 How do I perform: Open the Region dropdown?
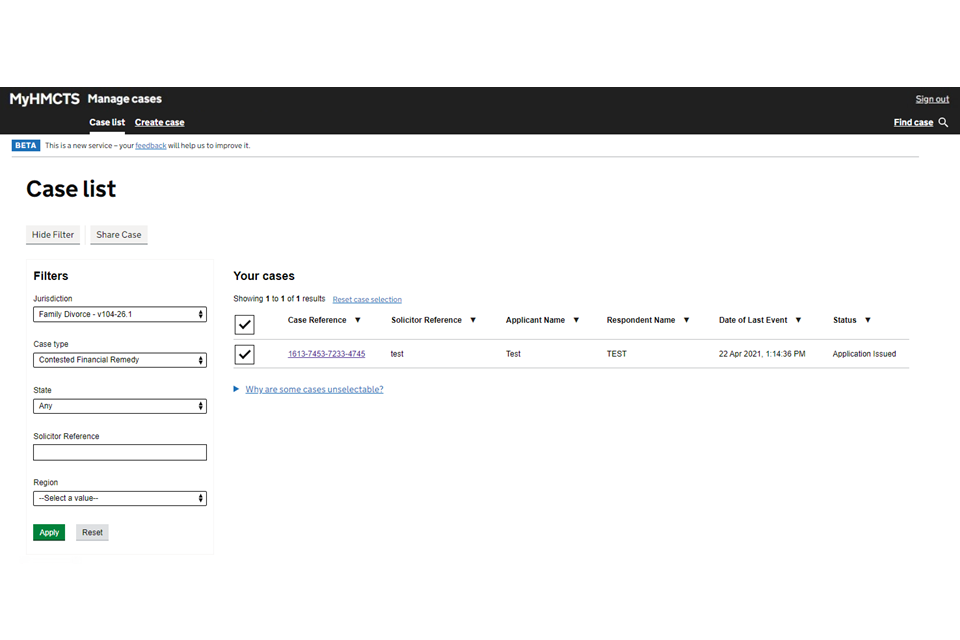coord(120,498)
